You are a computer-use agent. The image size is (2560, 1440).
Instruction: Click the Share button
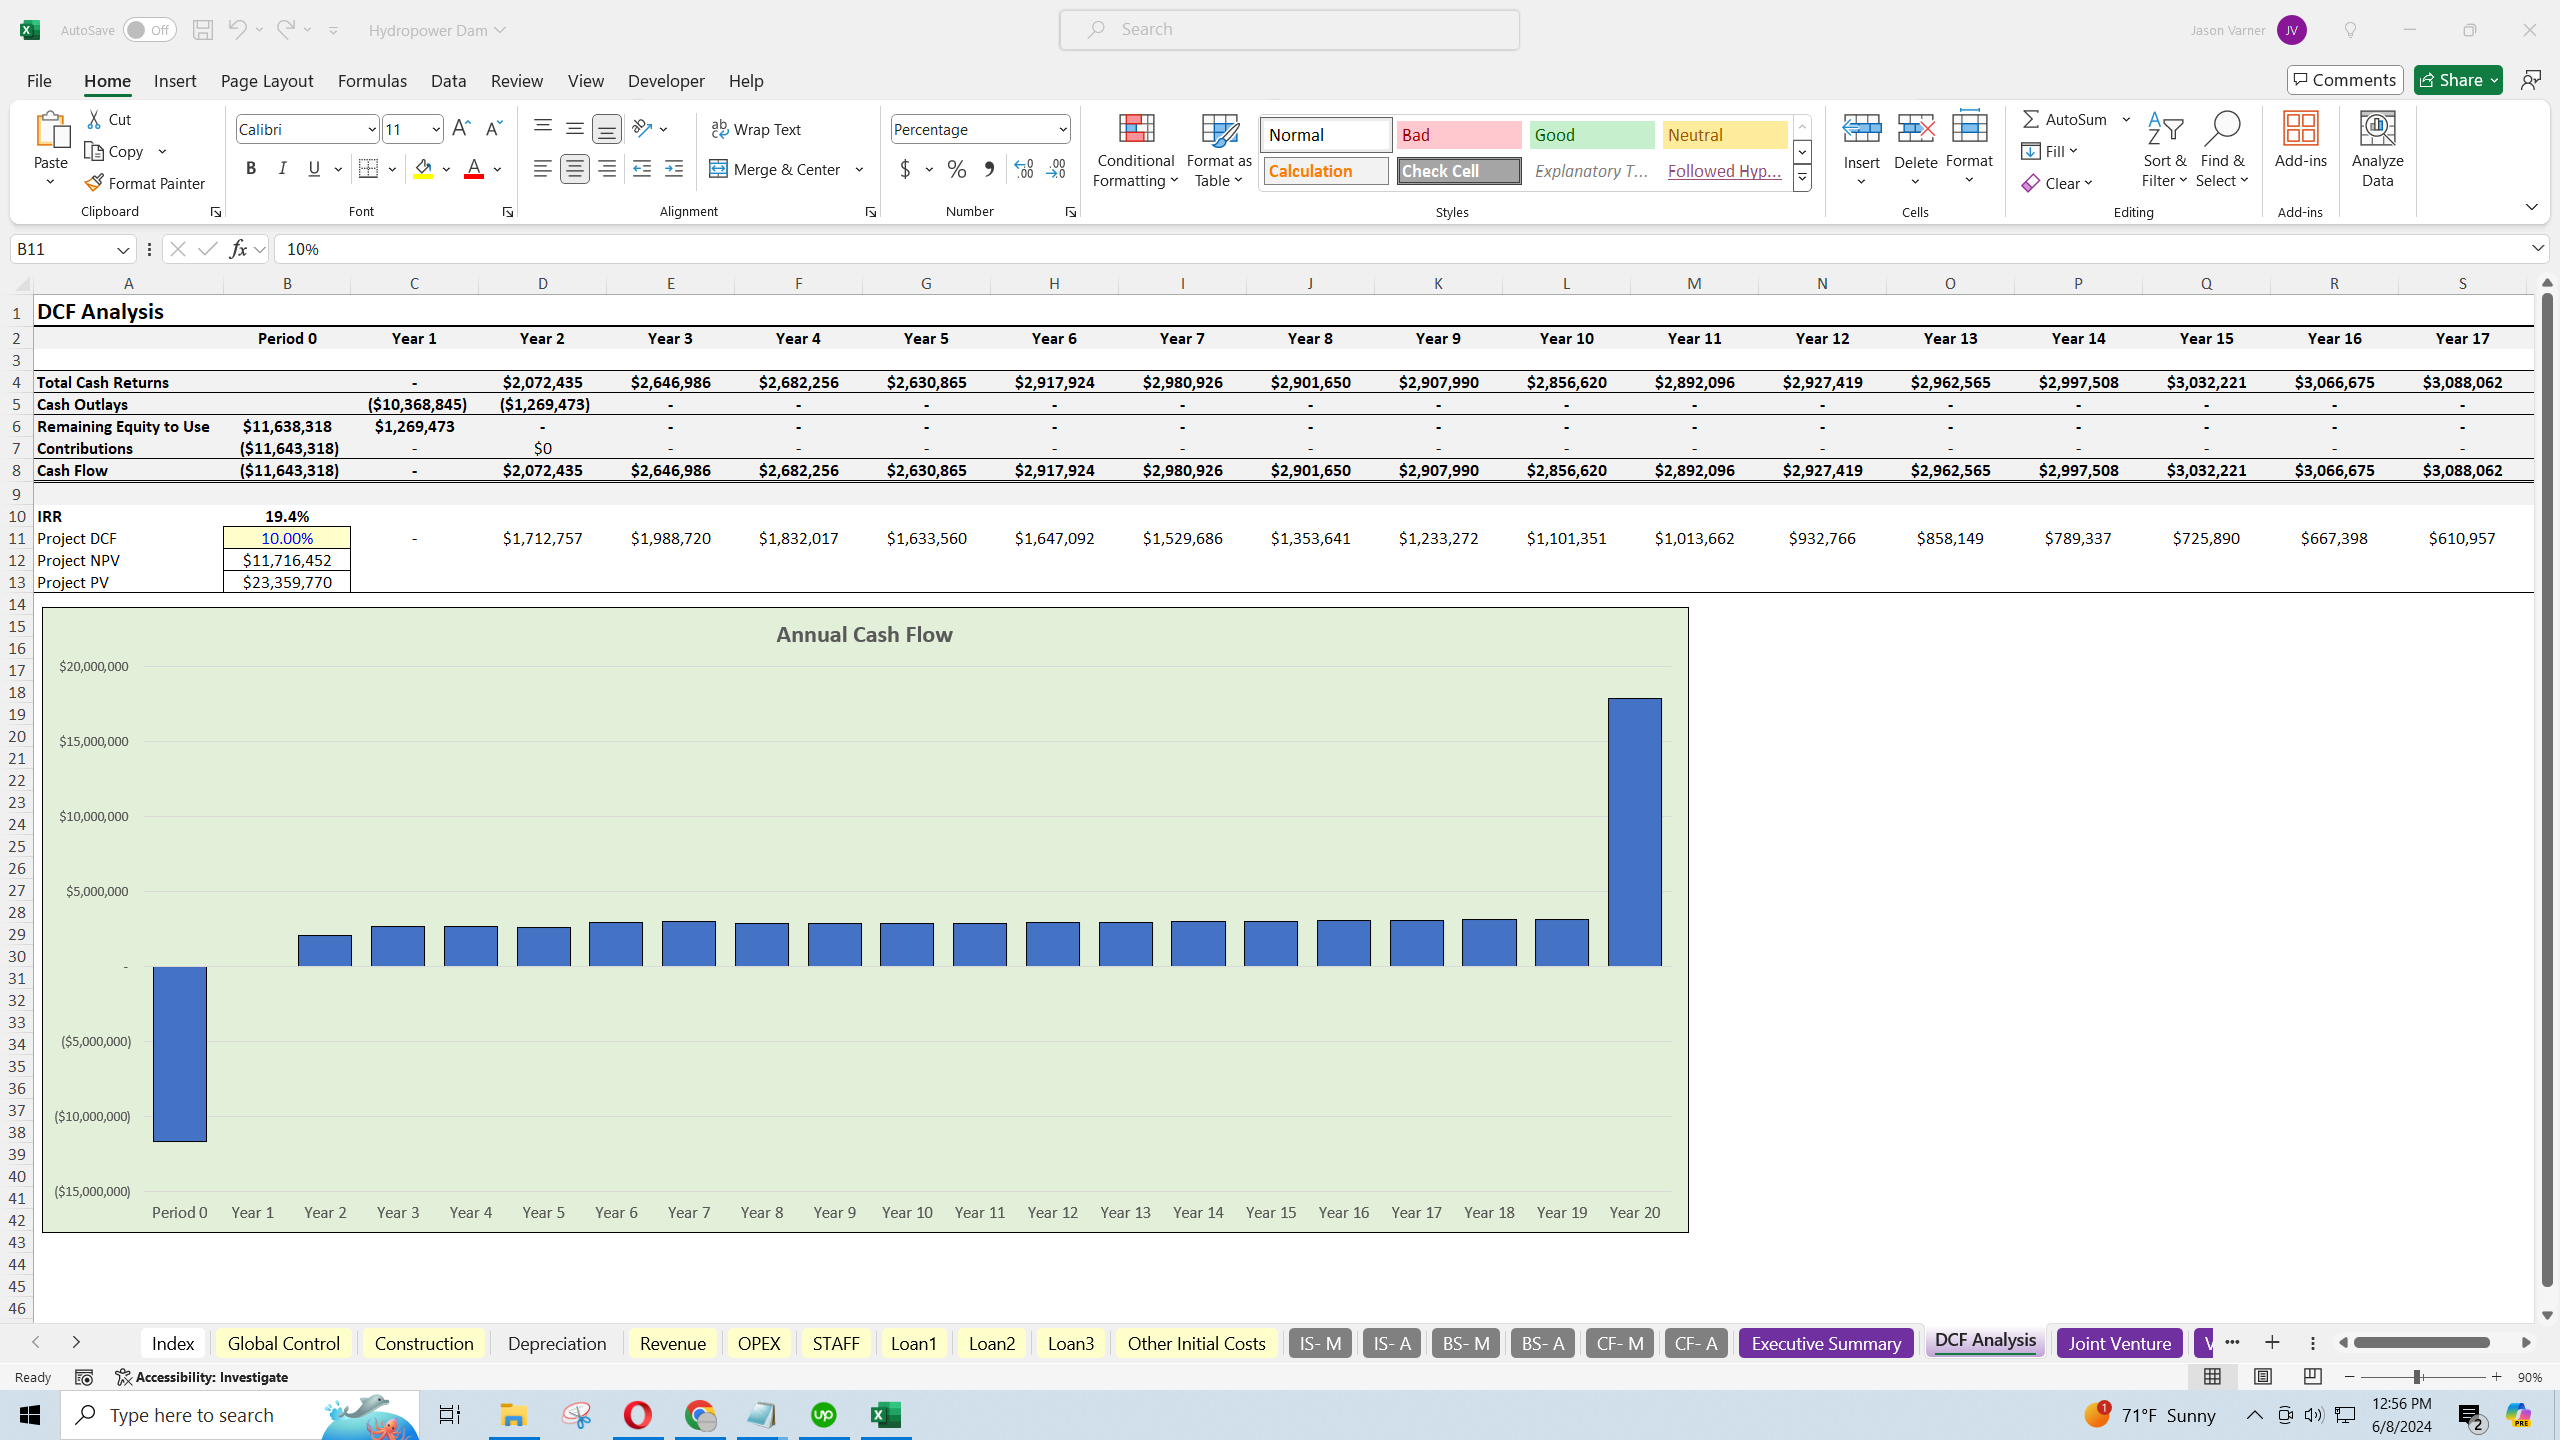2457,80
